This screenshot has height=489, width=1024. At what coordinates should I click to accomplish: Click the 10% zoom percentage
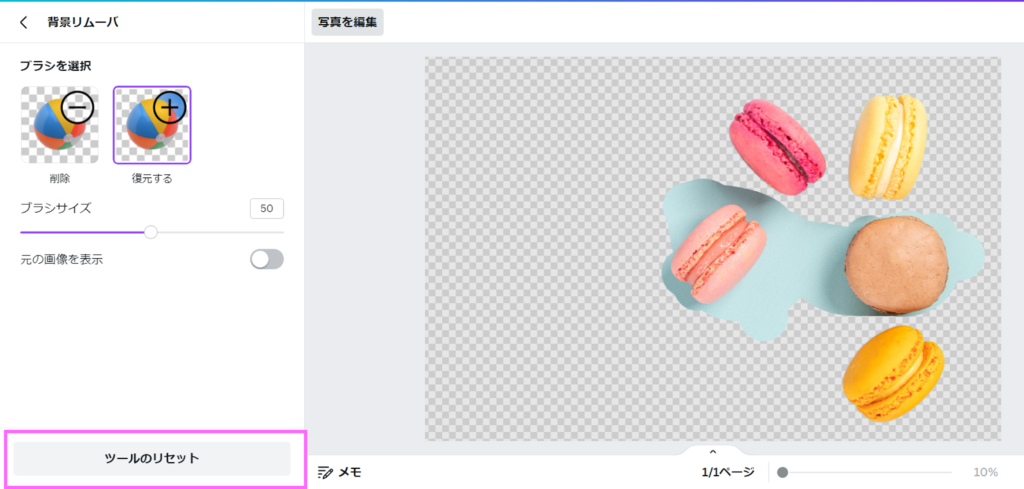(985, 472)
